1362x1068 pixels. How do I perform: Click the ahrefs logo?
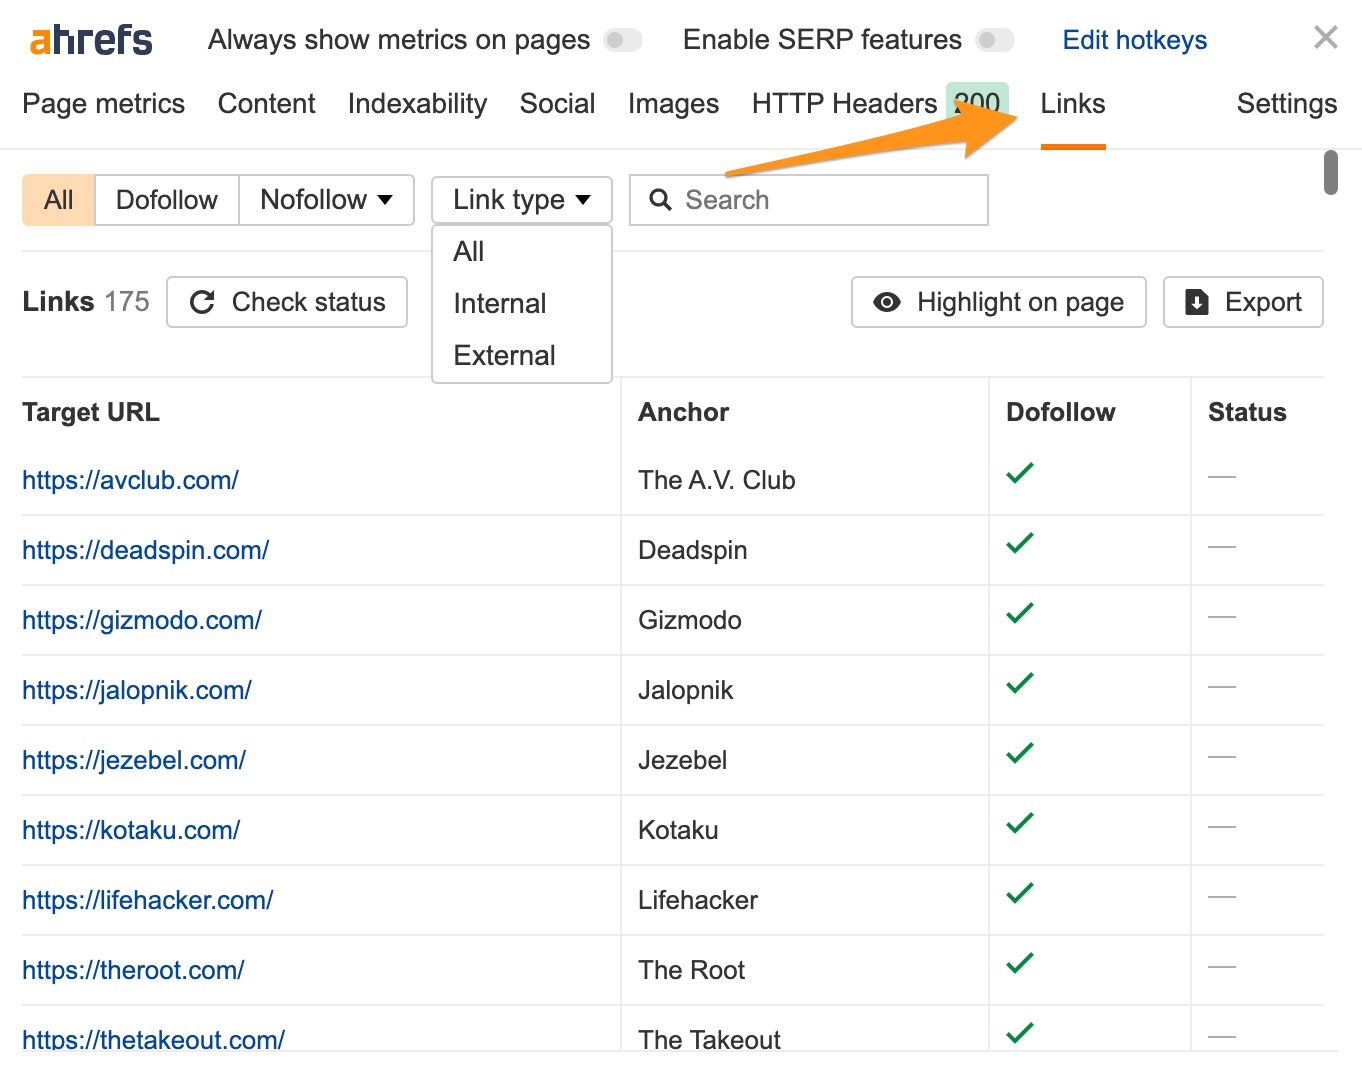click(x=89, y=39)
